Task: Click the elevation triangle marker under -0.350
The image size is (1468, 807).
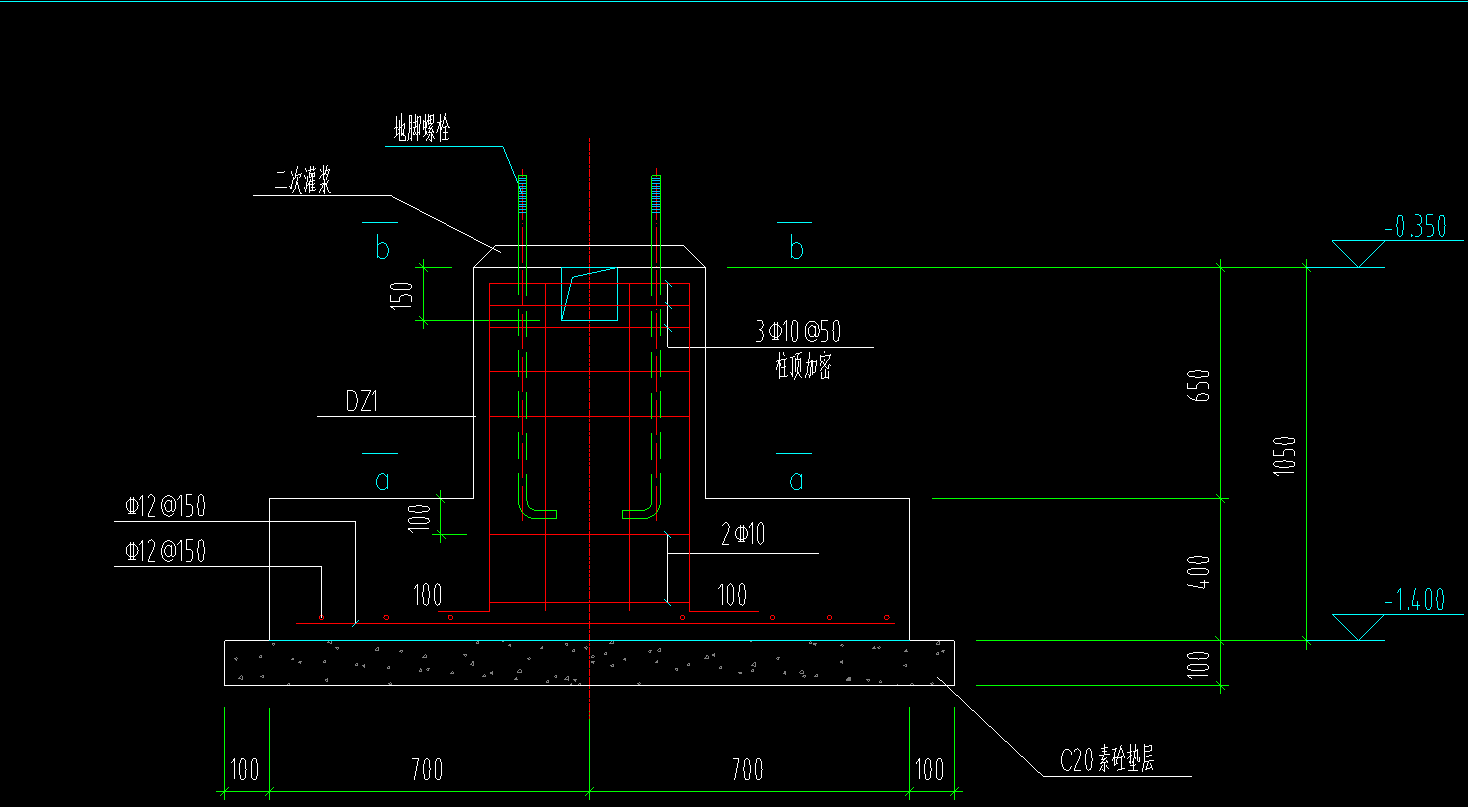Action: 1358,253
